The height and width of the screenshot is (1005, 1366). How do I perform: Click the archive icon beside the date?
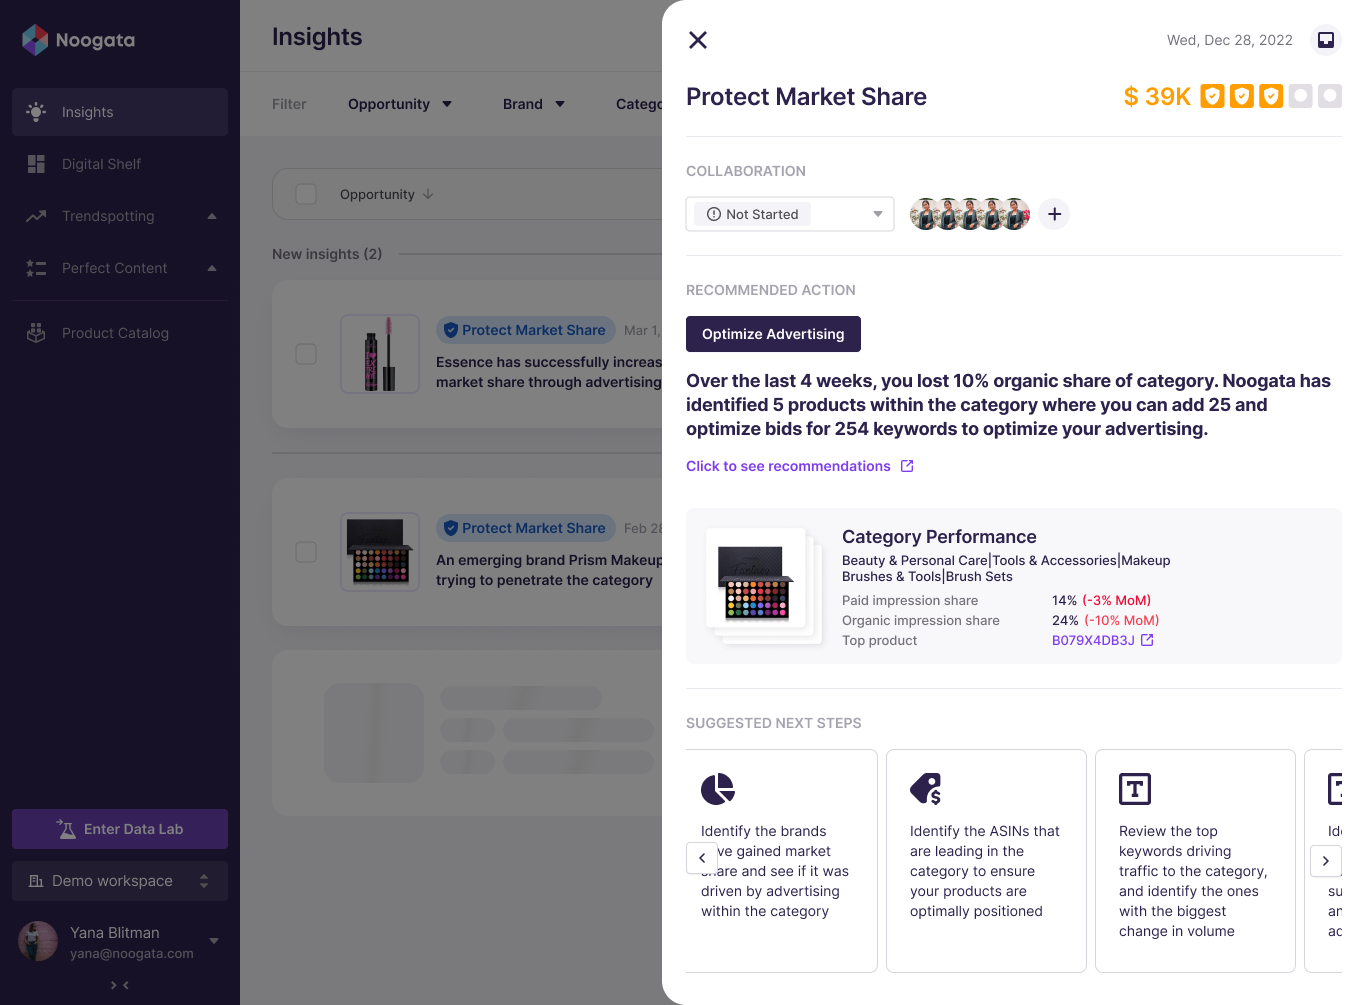coord(1325,40)
